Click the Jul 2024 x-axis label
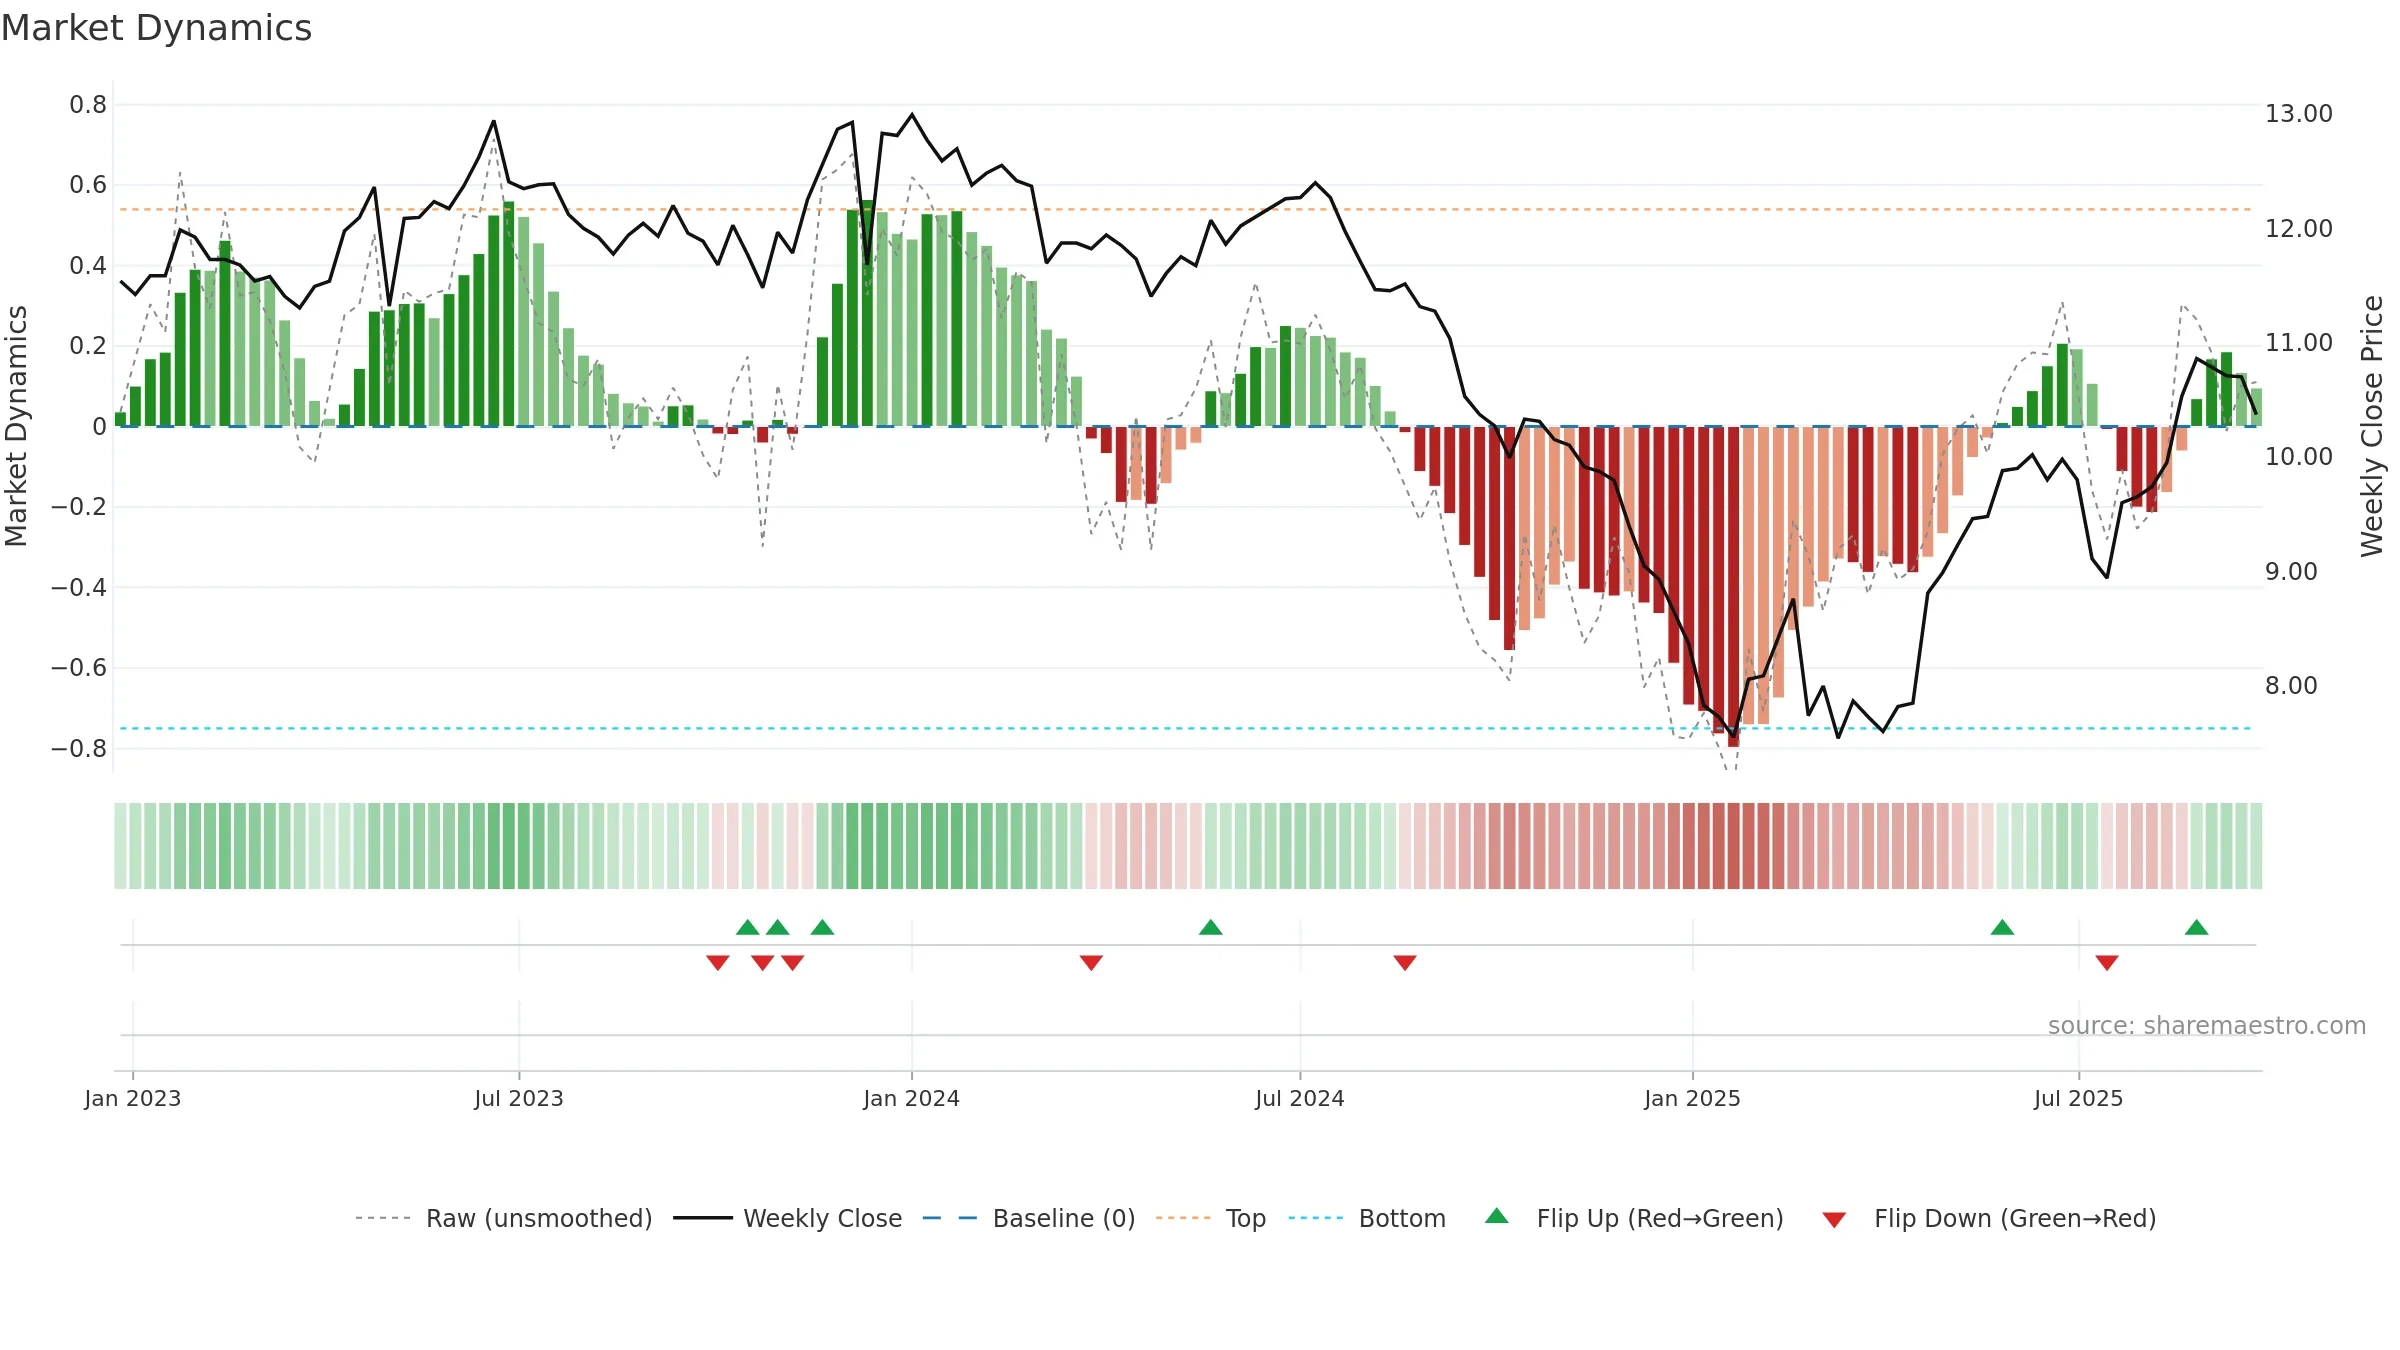This screenshot has height=1350, width=2400. 1300,1098
